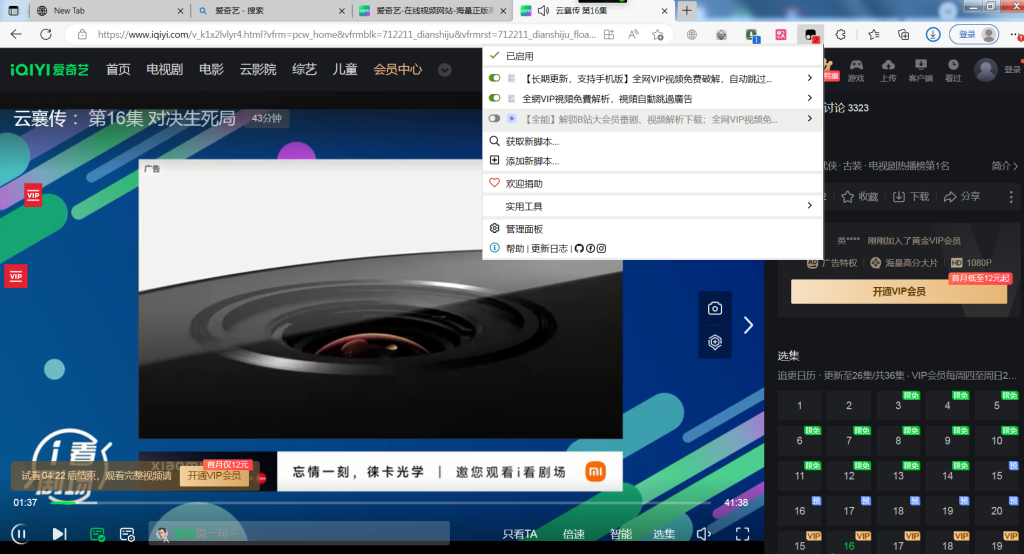
Task: Switch to the New Tab browser tab
Action: [x=110, y=10]
